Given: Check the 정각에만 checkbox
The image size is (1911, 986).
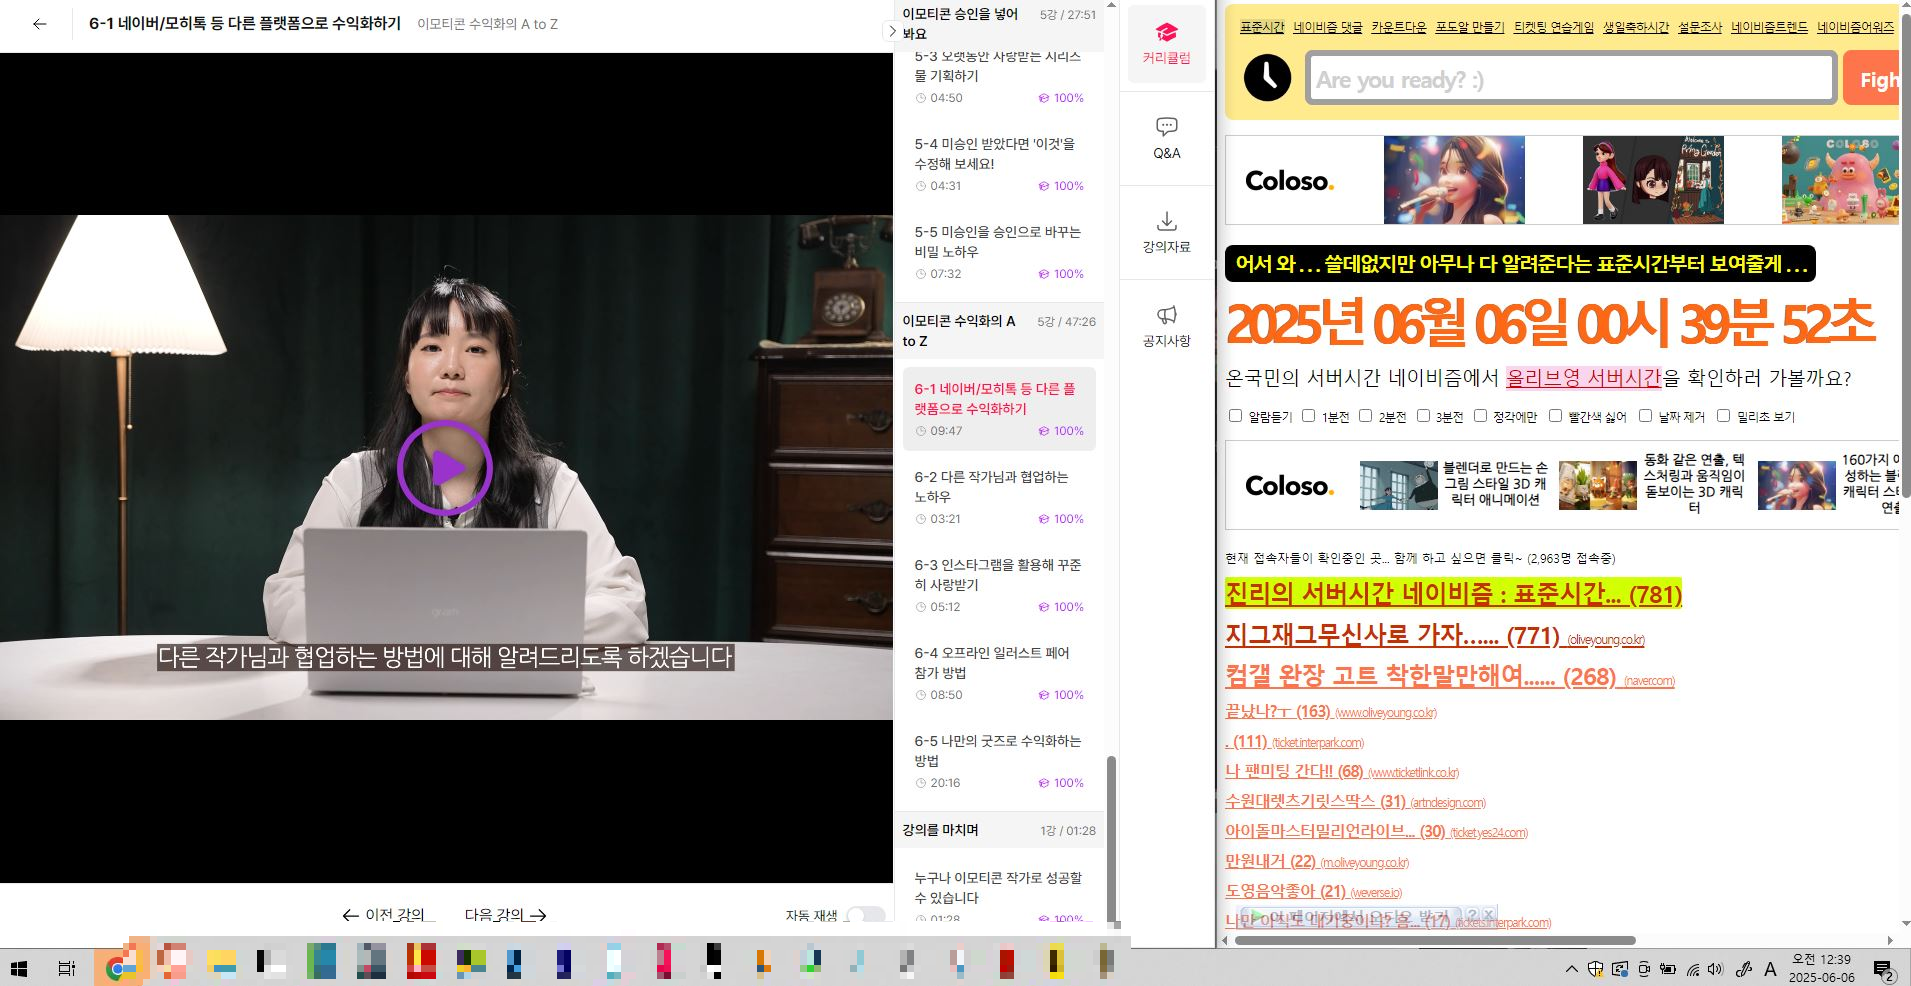Looking at the screenshot, I should coord(1480,415).
